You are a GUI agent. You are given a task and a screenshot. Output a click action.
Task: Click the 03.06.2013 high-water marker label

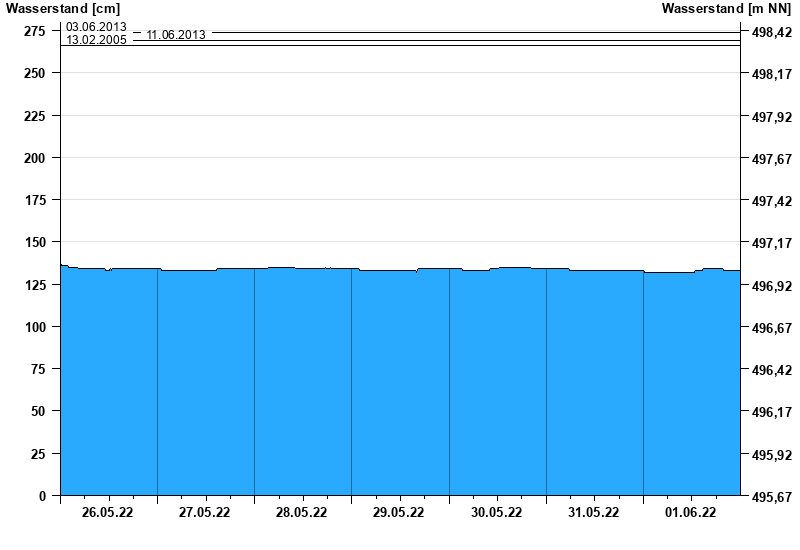(96, 27)
